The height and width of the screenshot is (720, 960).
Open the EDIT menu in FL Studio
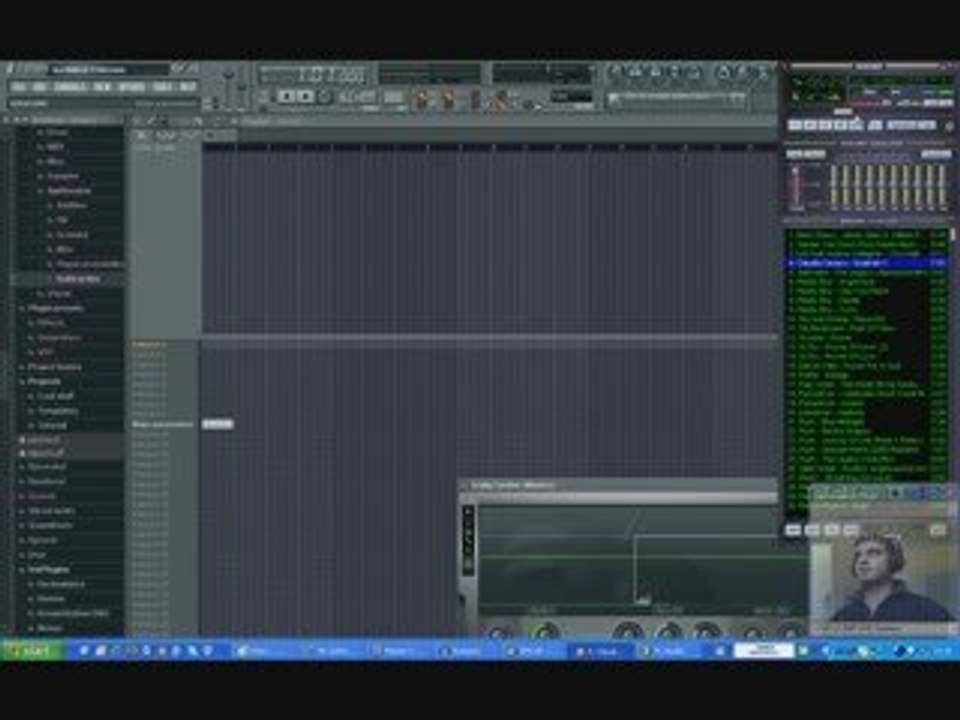click(39, 87)
